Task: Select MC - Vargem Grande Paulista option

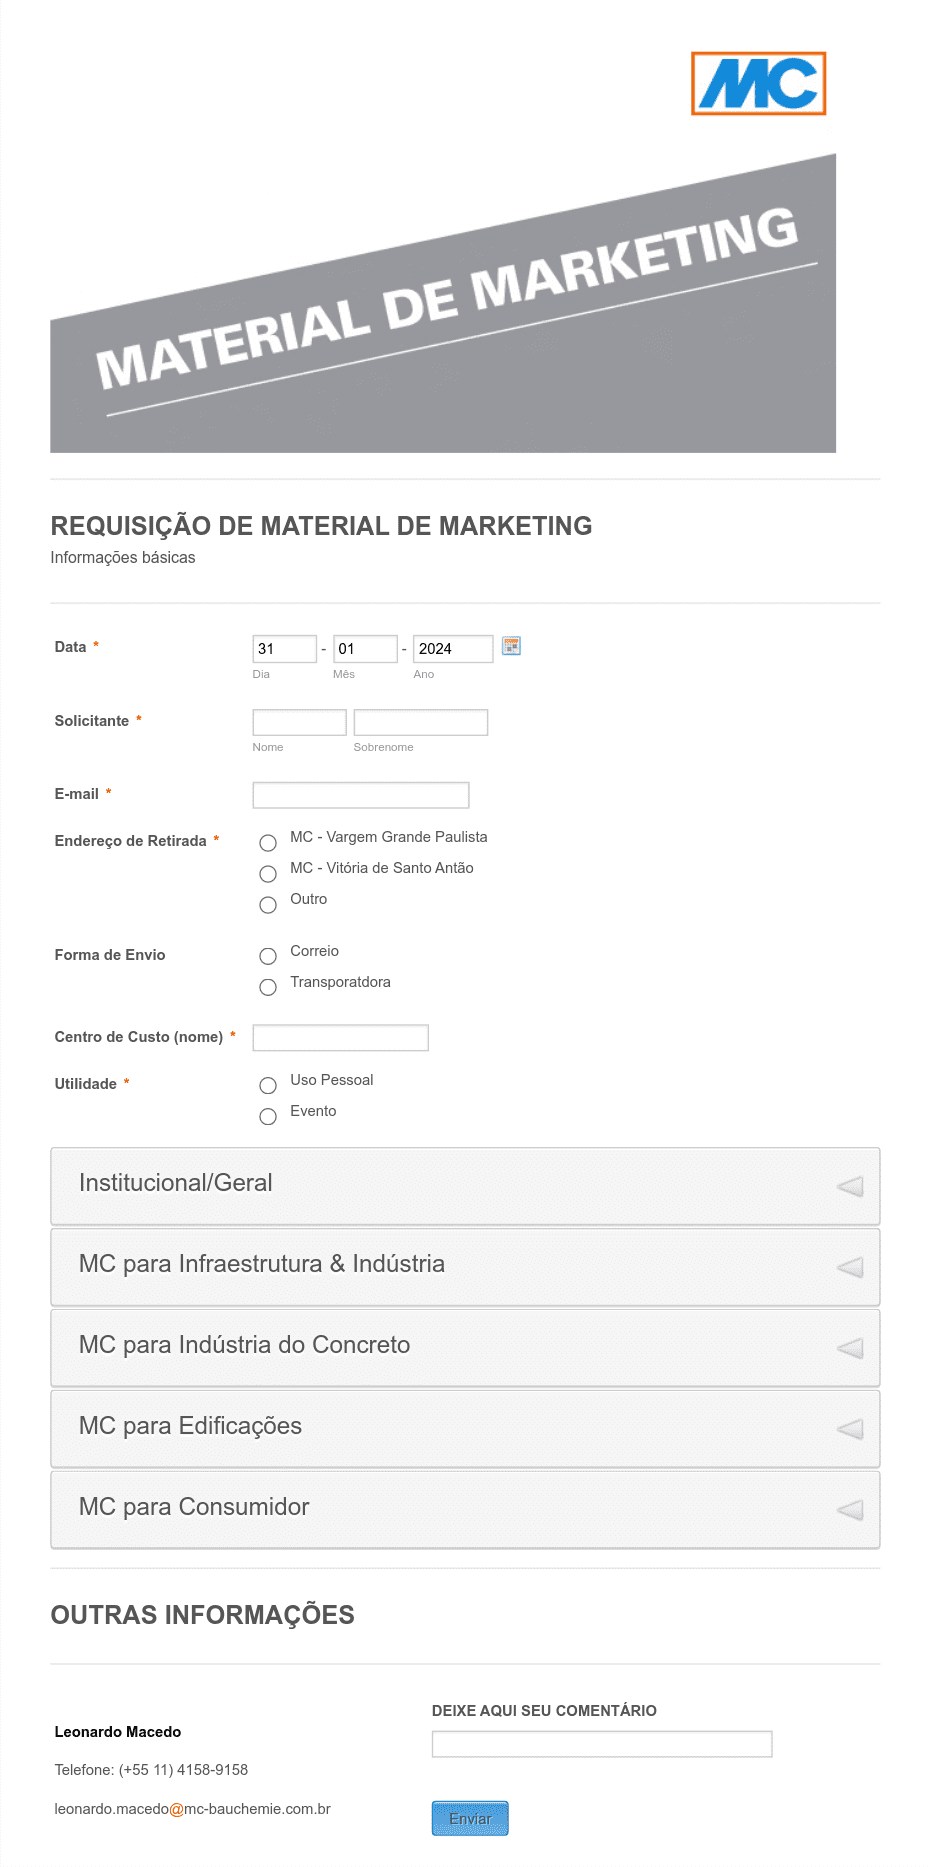Action: [x=268, y=843]
